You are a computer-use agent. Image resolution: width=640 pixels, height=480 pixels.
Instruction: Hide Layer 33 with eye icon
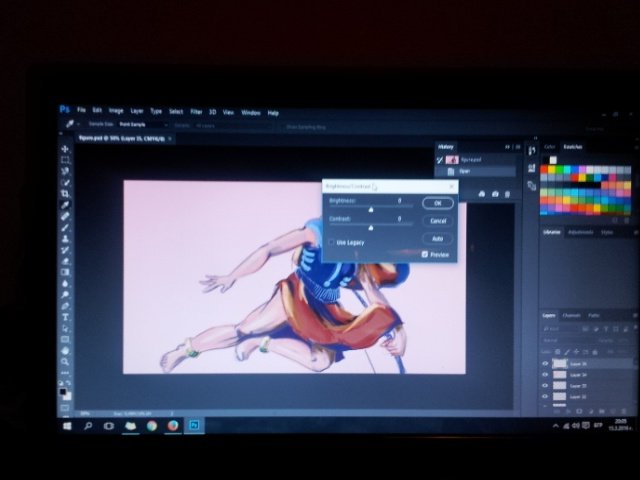click(545, 385)
